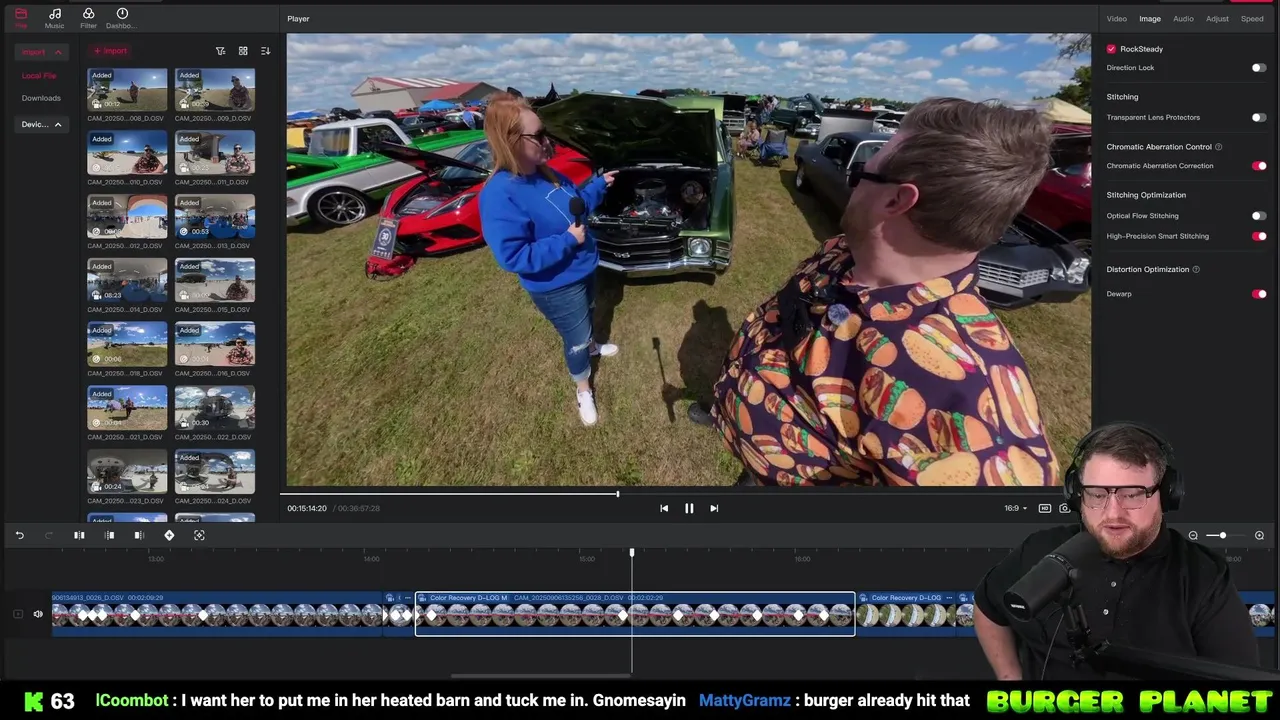Viewport: 1280px width, 720px height.
Task: Select the selected 0028_D.OSV timeline clip
Action: [x=635, y=613]
